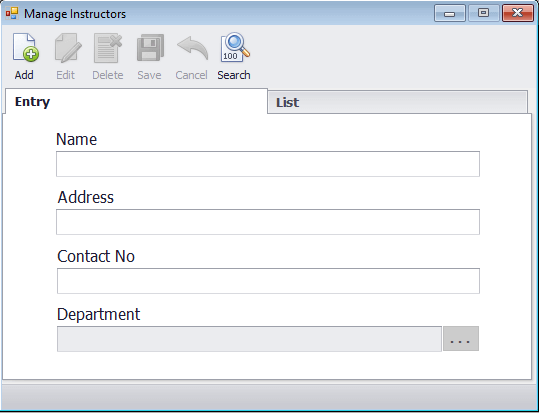539x413 pixels.
Task: Click into the Address text field
Action: [268, 222]
